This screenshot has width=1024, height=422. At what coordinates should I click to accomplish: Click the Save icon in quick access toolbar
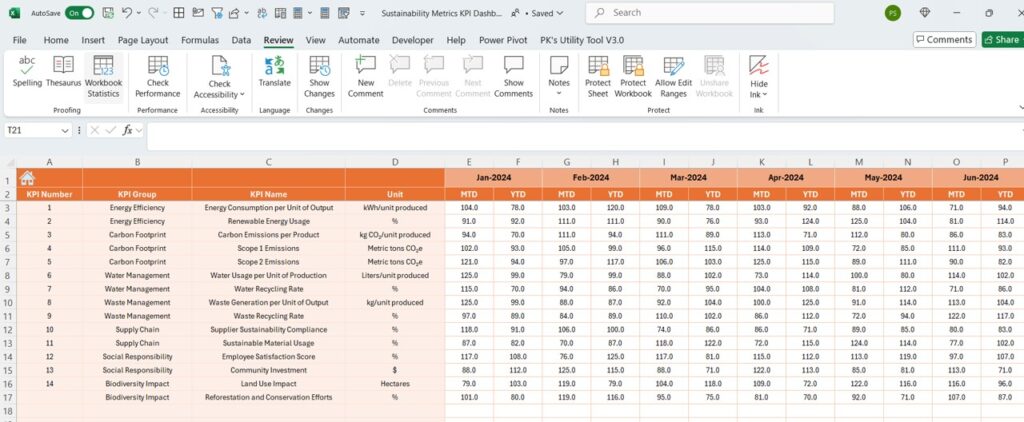[108, 12]
